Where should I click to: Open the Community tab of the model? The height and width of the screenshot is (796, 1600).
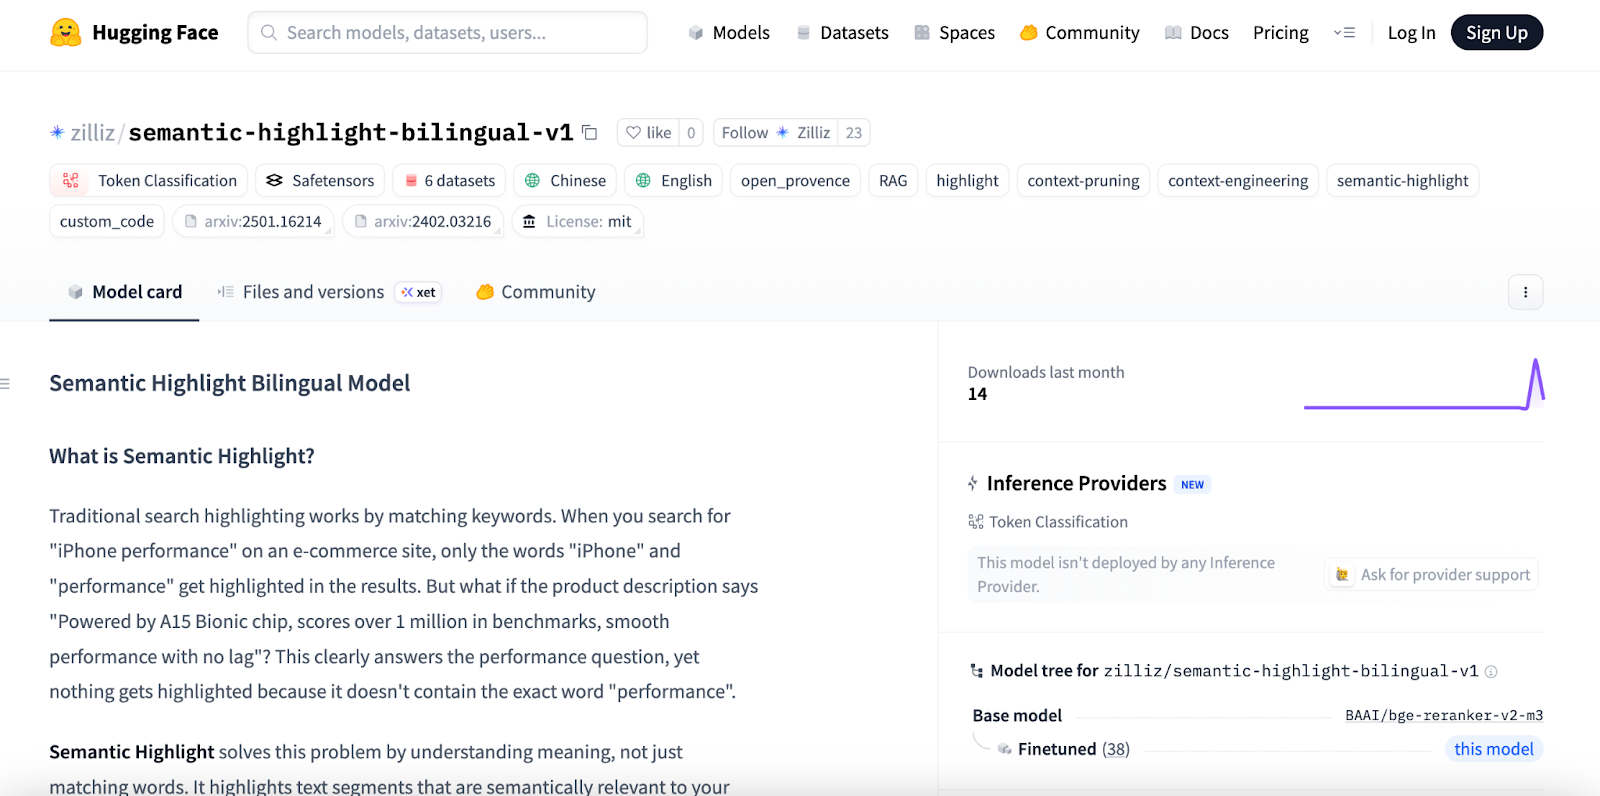point(536,292)
